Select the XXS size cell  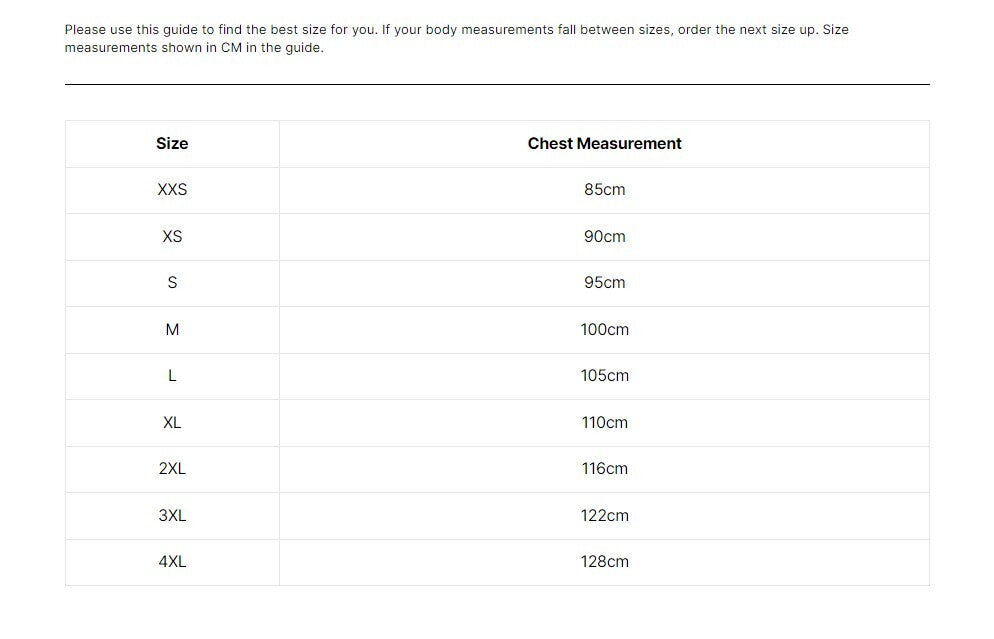[172, 190]
